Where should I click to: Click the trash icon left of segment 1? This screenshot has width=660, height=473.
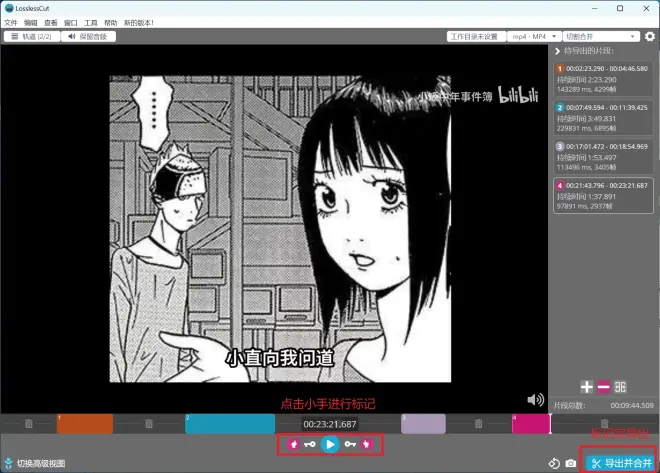pos(29,423)
